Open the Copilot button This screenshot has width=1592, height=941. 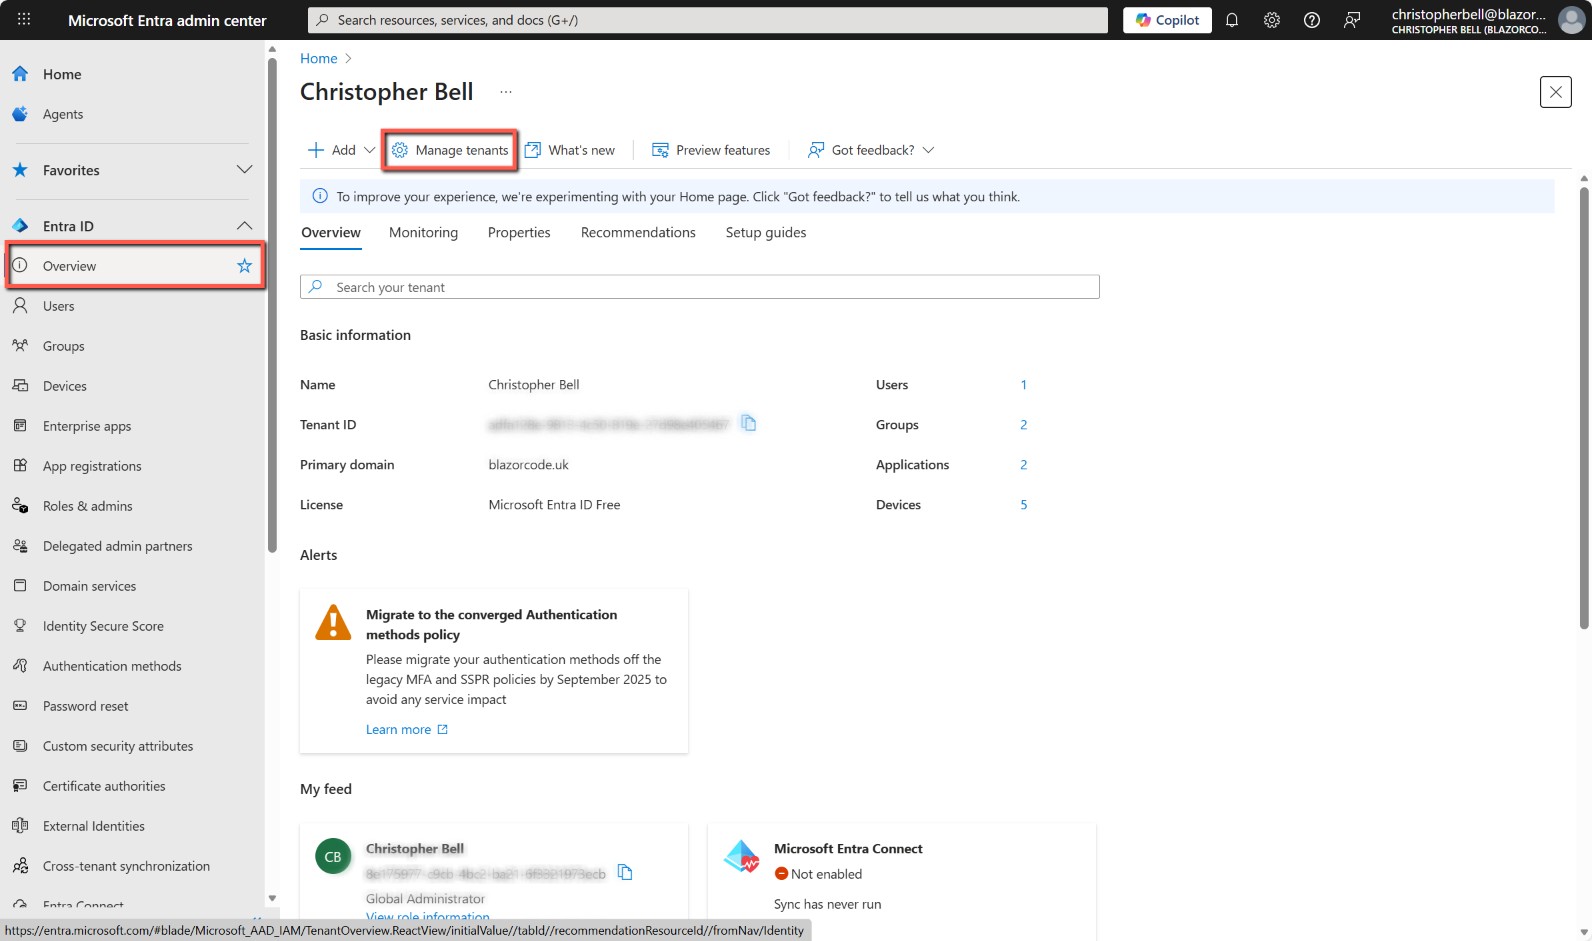pyautogui.click(x=1167, y=20)
